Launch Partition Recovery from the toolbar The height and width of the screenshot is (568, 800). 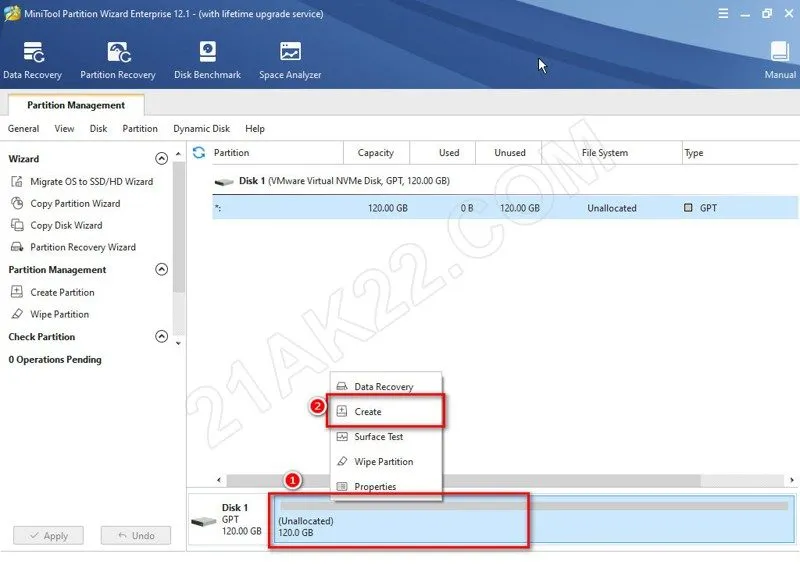coord(118,60)
